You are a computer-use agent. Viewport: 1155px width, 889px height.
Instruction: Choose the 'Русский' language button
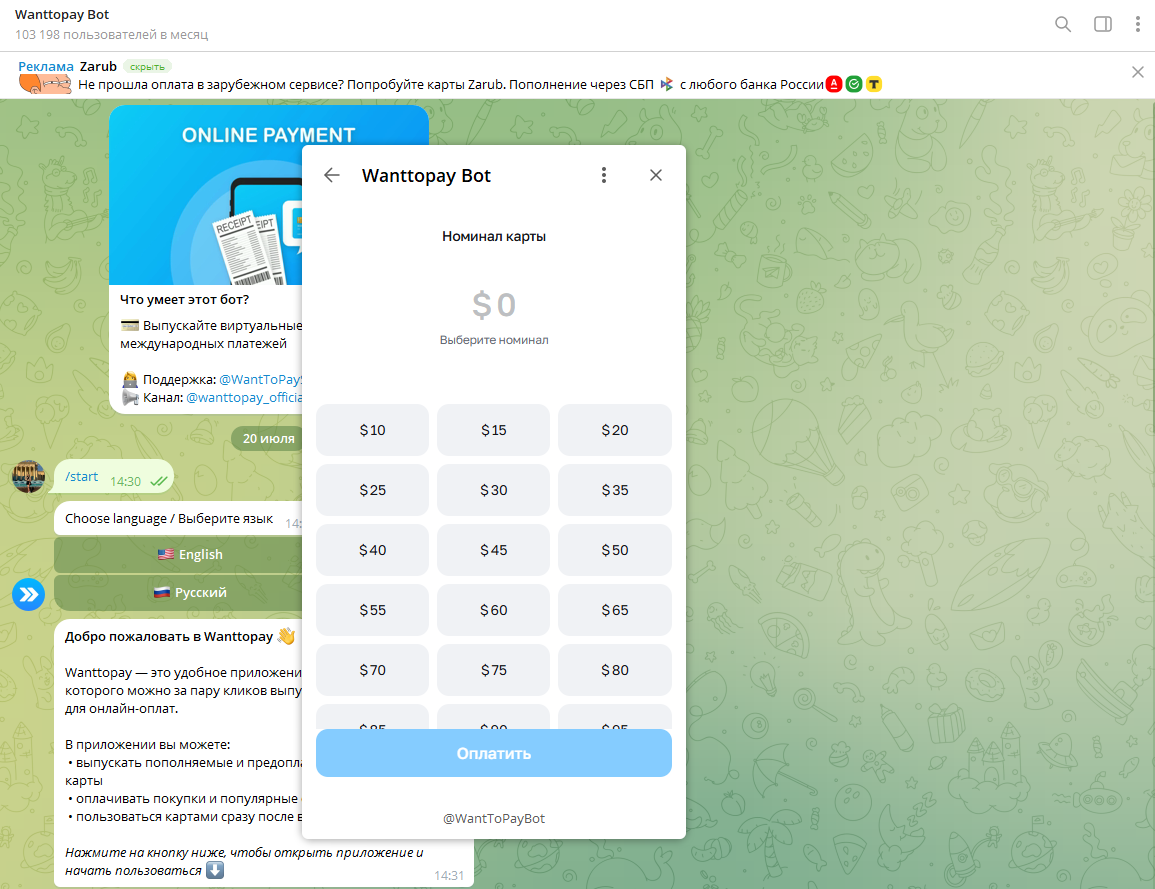[178, 593]
